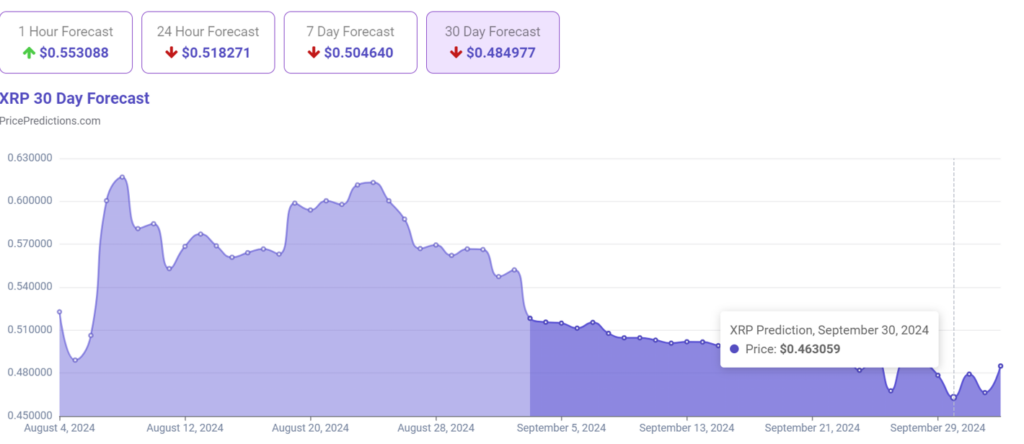Viewport: 1024px width, 444px height.
Task: Click the red down arrow beside $0.484977
Action: click(456, 52)
